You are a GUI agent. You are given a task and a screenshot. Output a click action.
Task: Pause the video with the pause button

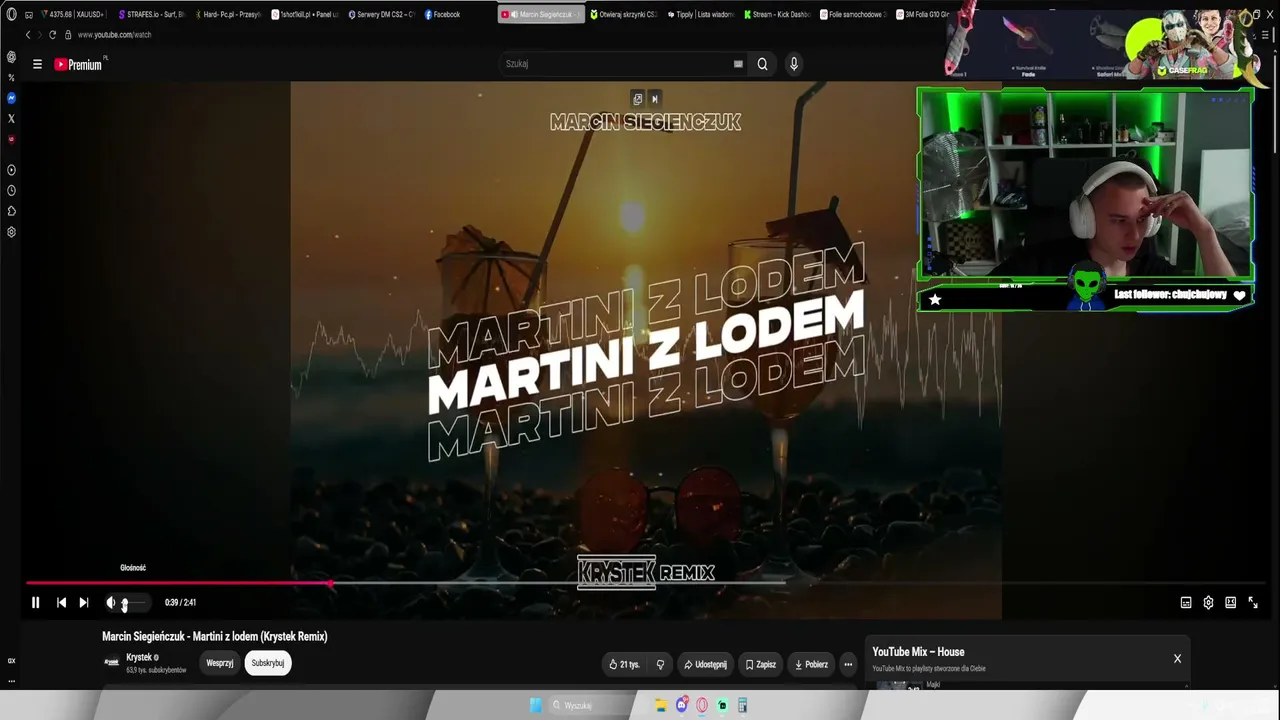35,603
